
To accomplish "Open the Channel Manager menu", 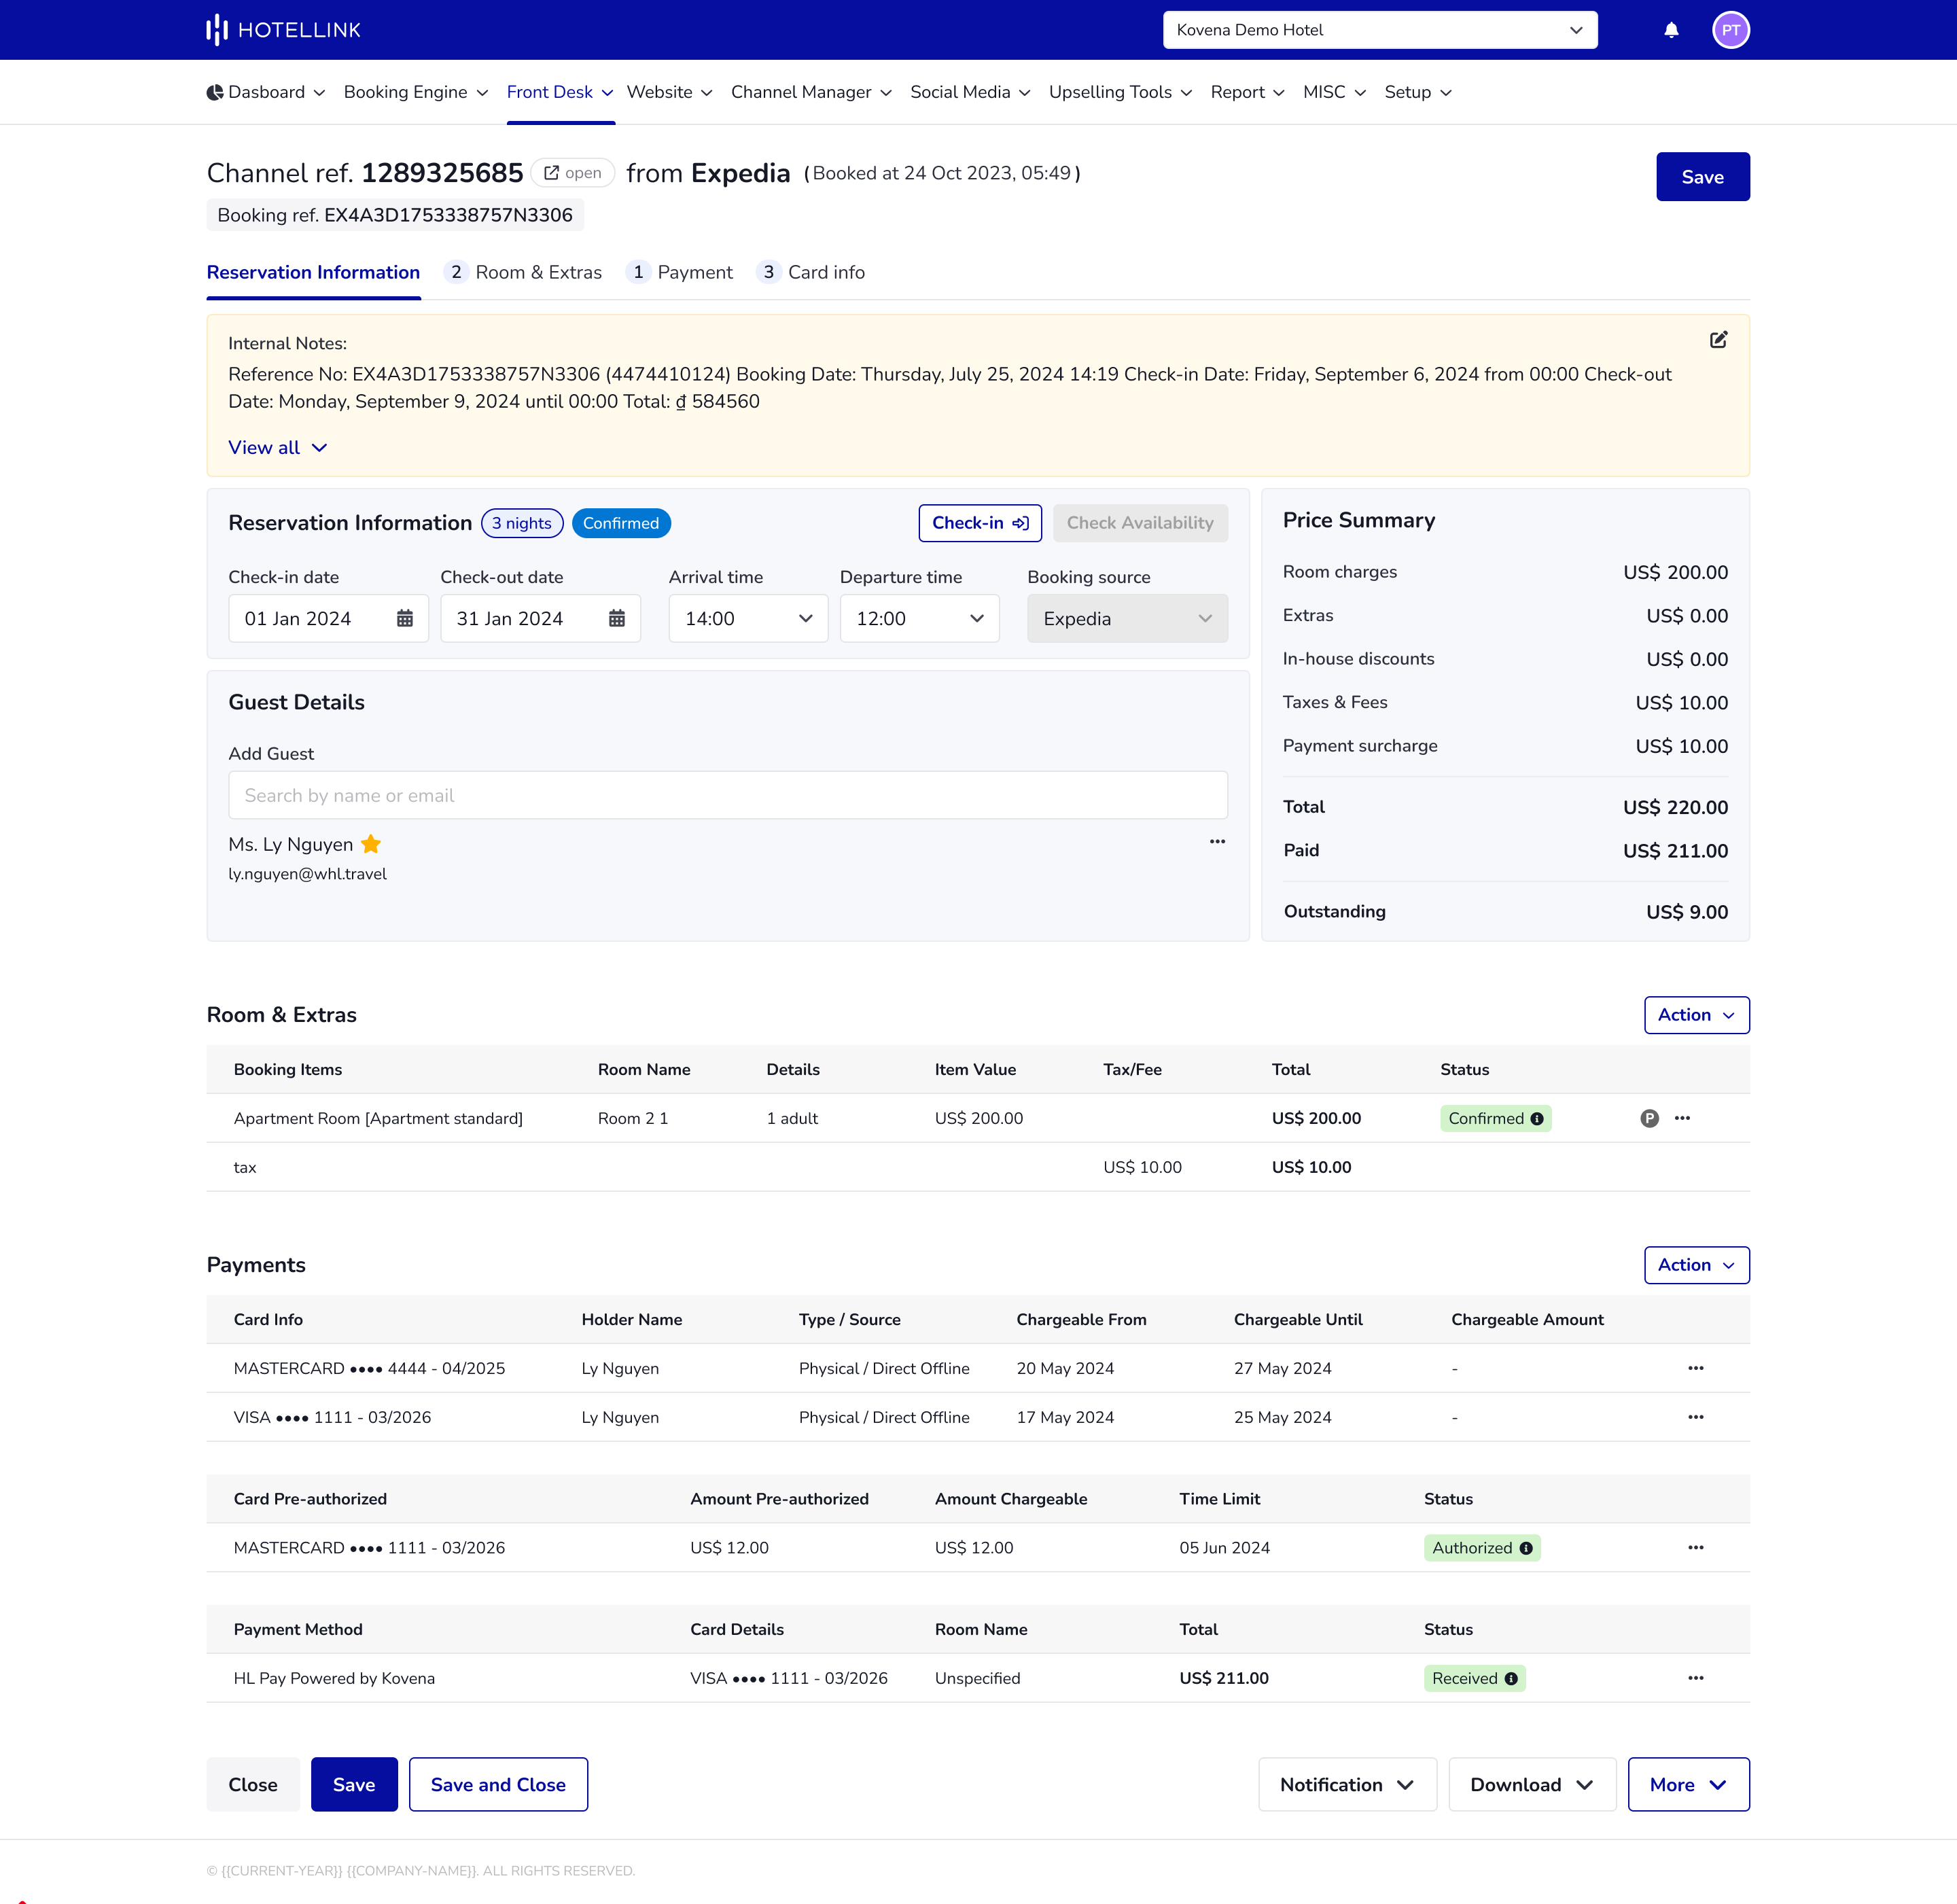I will (809, 92).
